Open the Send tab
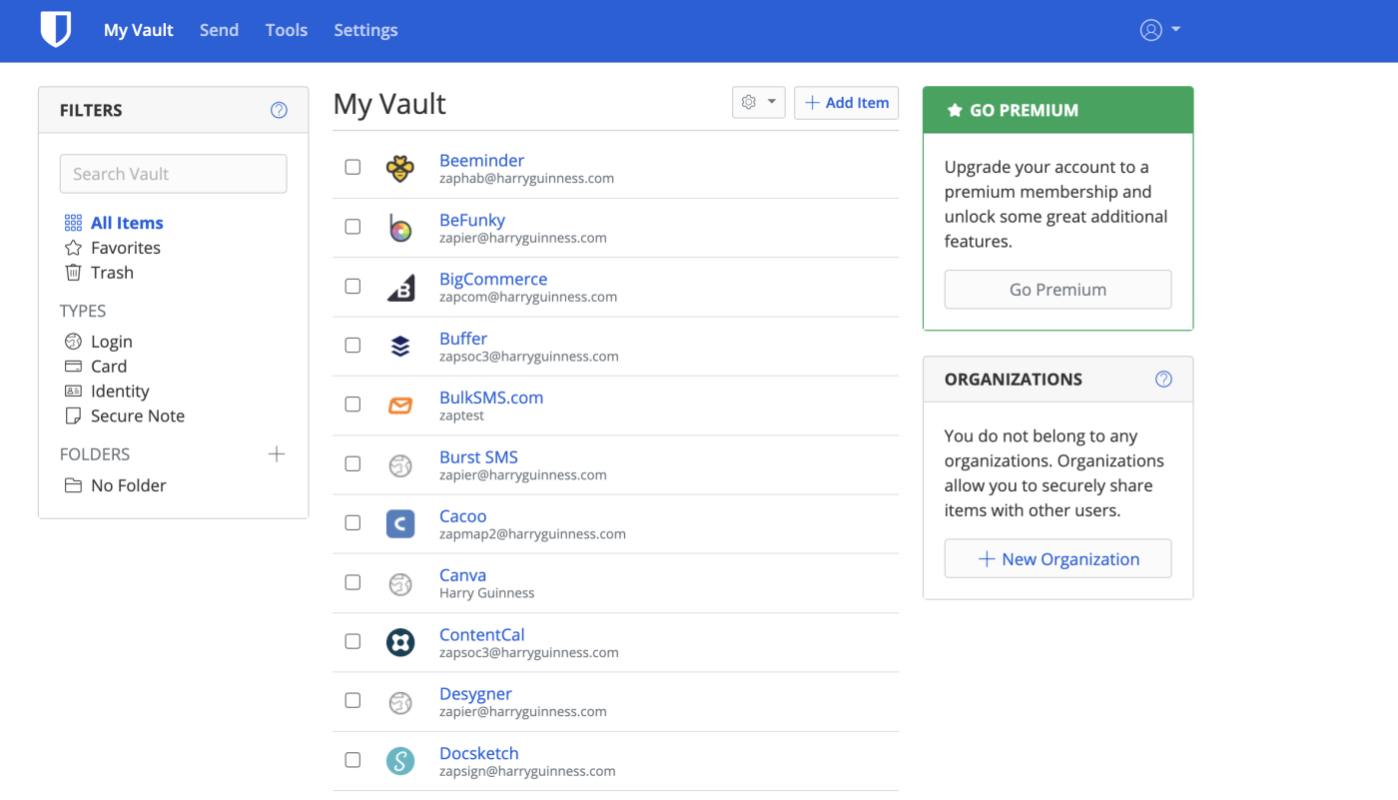Screen dimensions: 1398x800 [x=219, y=30]
